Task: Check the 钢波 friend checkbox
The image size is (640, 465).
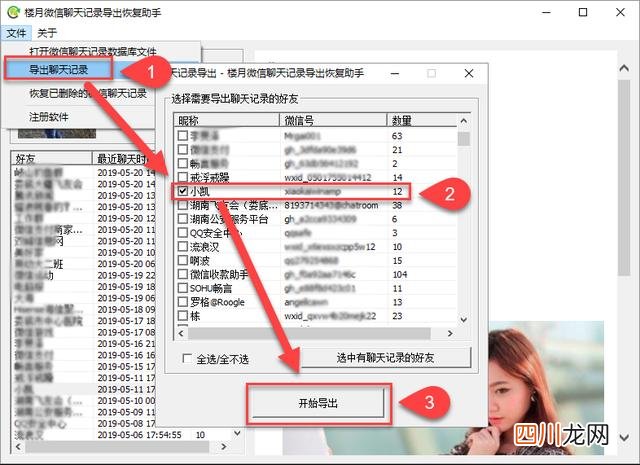Action: [x=183, y=260]
